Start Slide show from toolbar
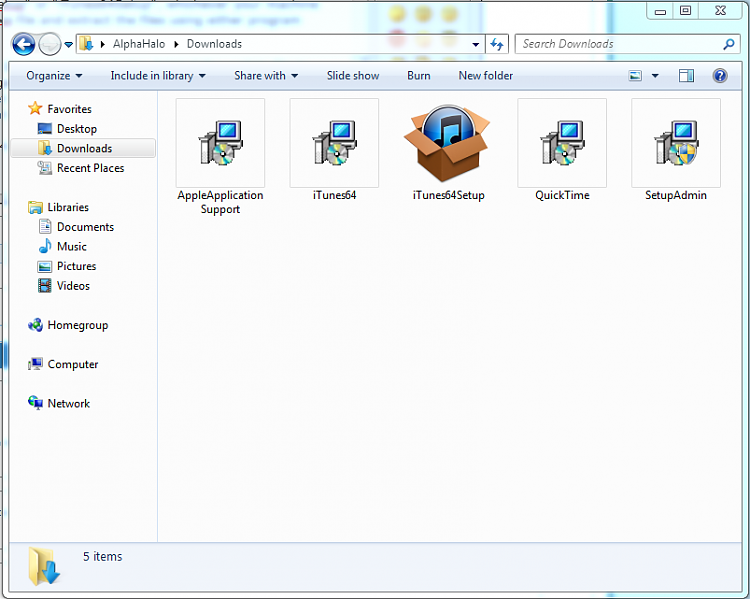 point(353,76)
